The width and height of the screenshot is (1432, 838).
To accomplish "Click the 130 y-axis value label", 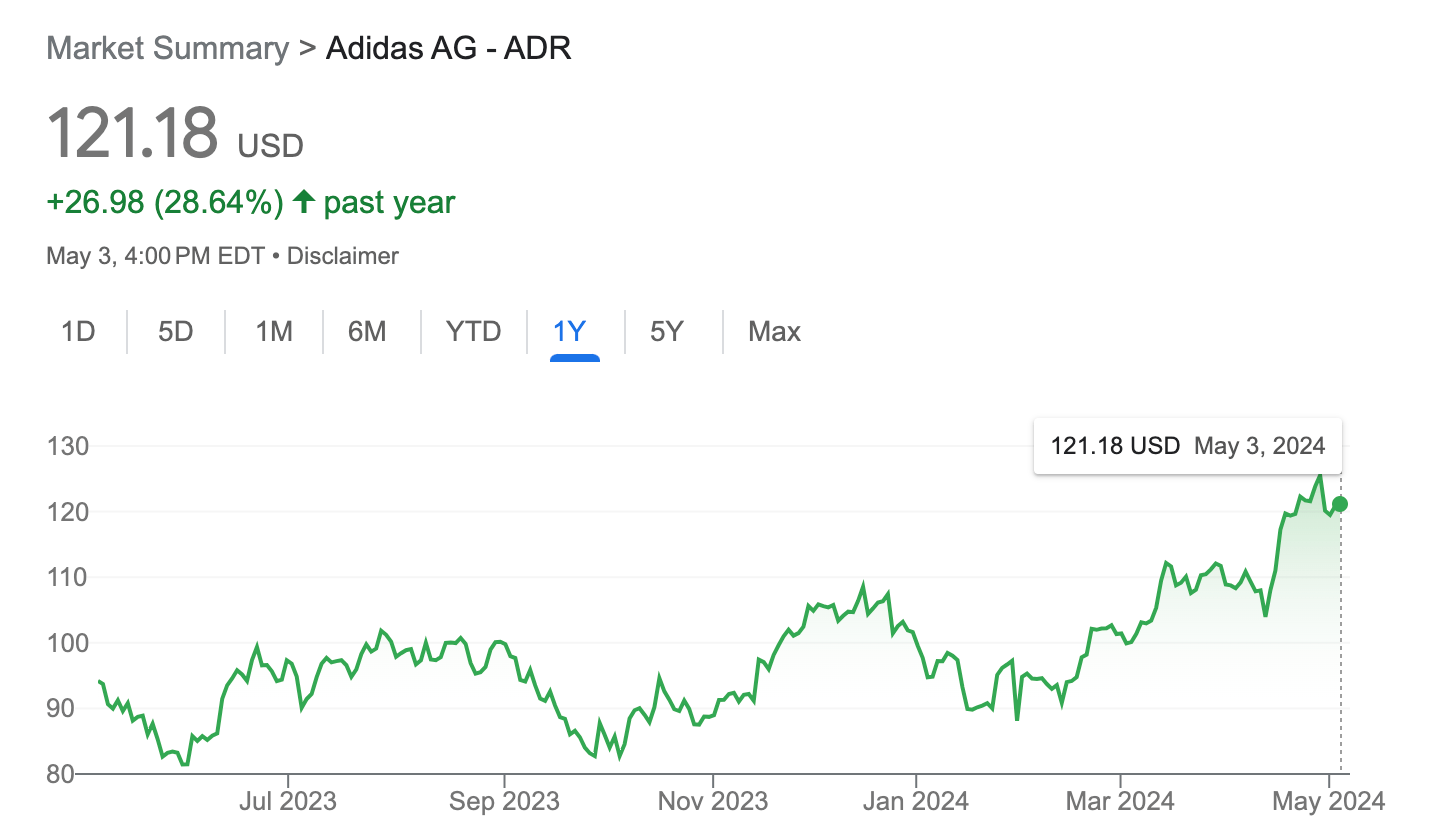I will coord(67,446).
